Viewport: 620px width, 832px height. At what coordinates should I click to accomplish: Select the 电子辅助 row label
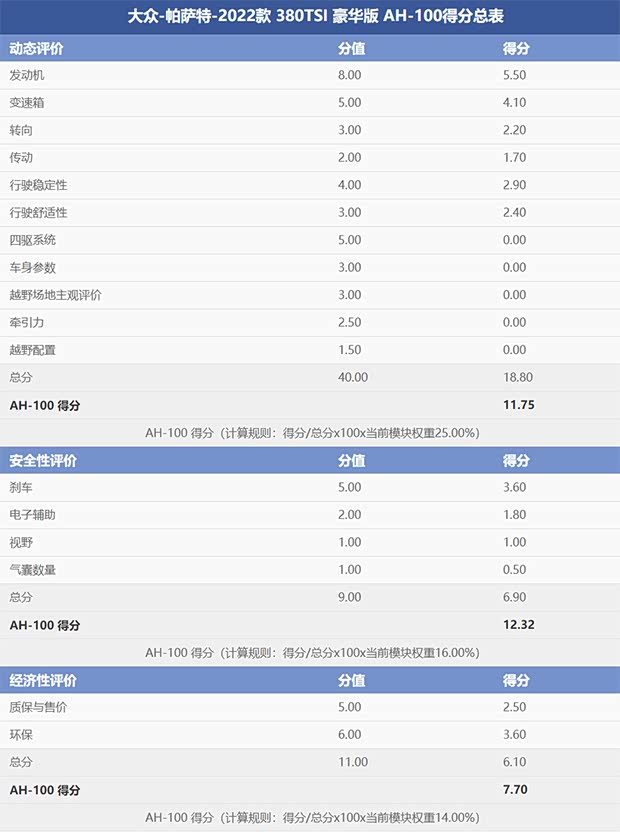tap(32, 515)
